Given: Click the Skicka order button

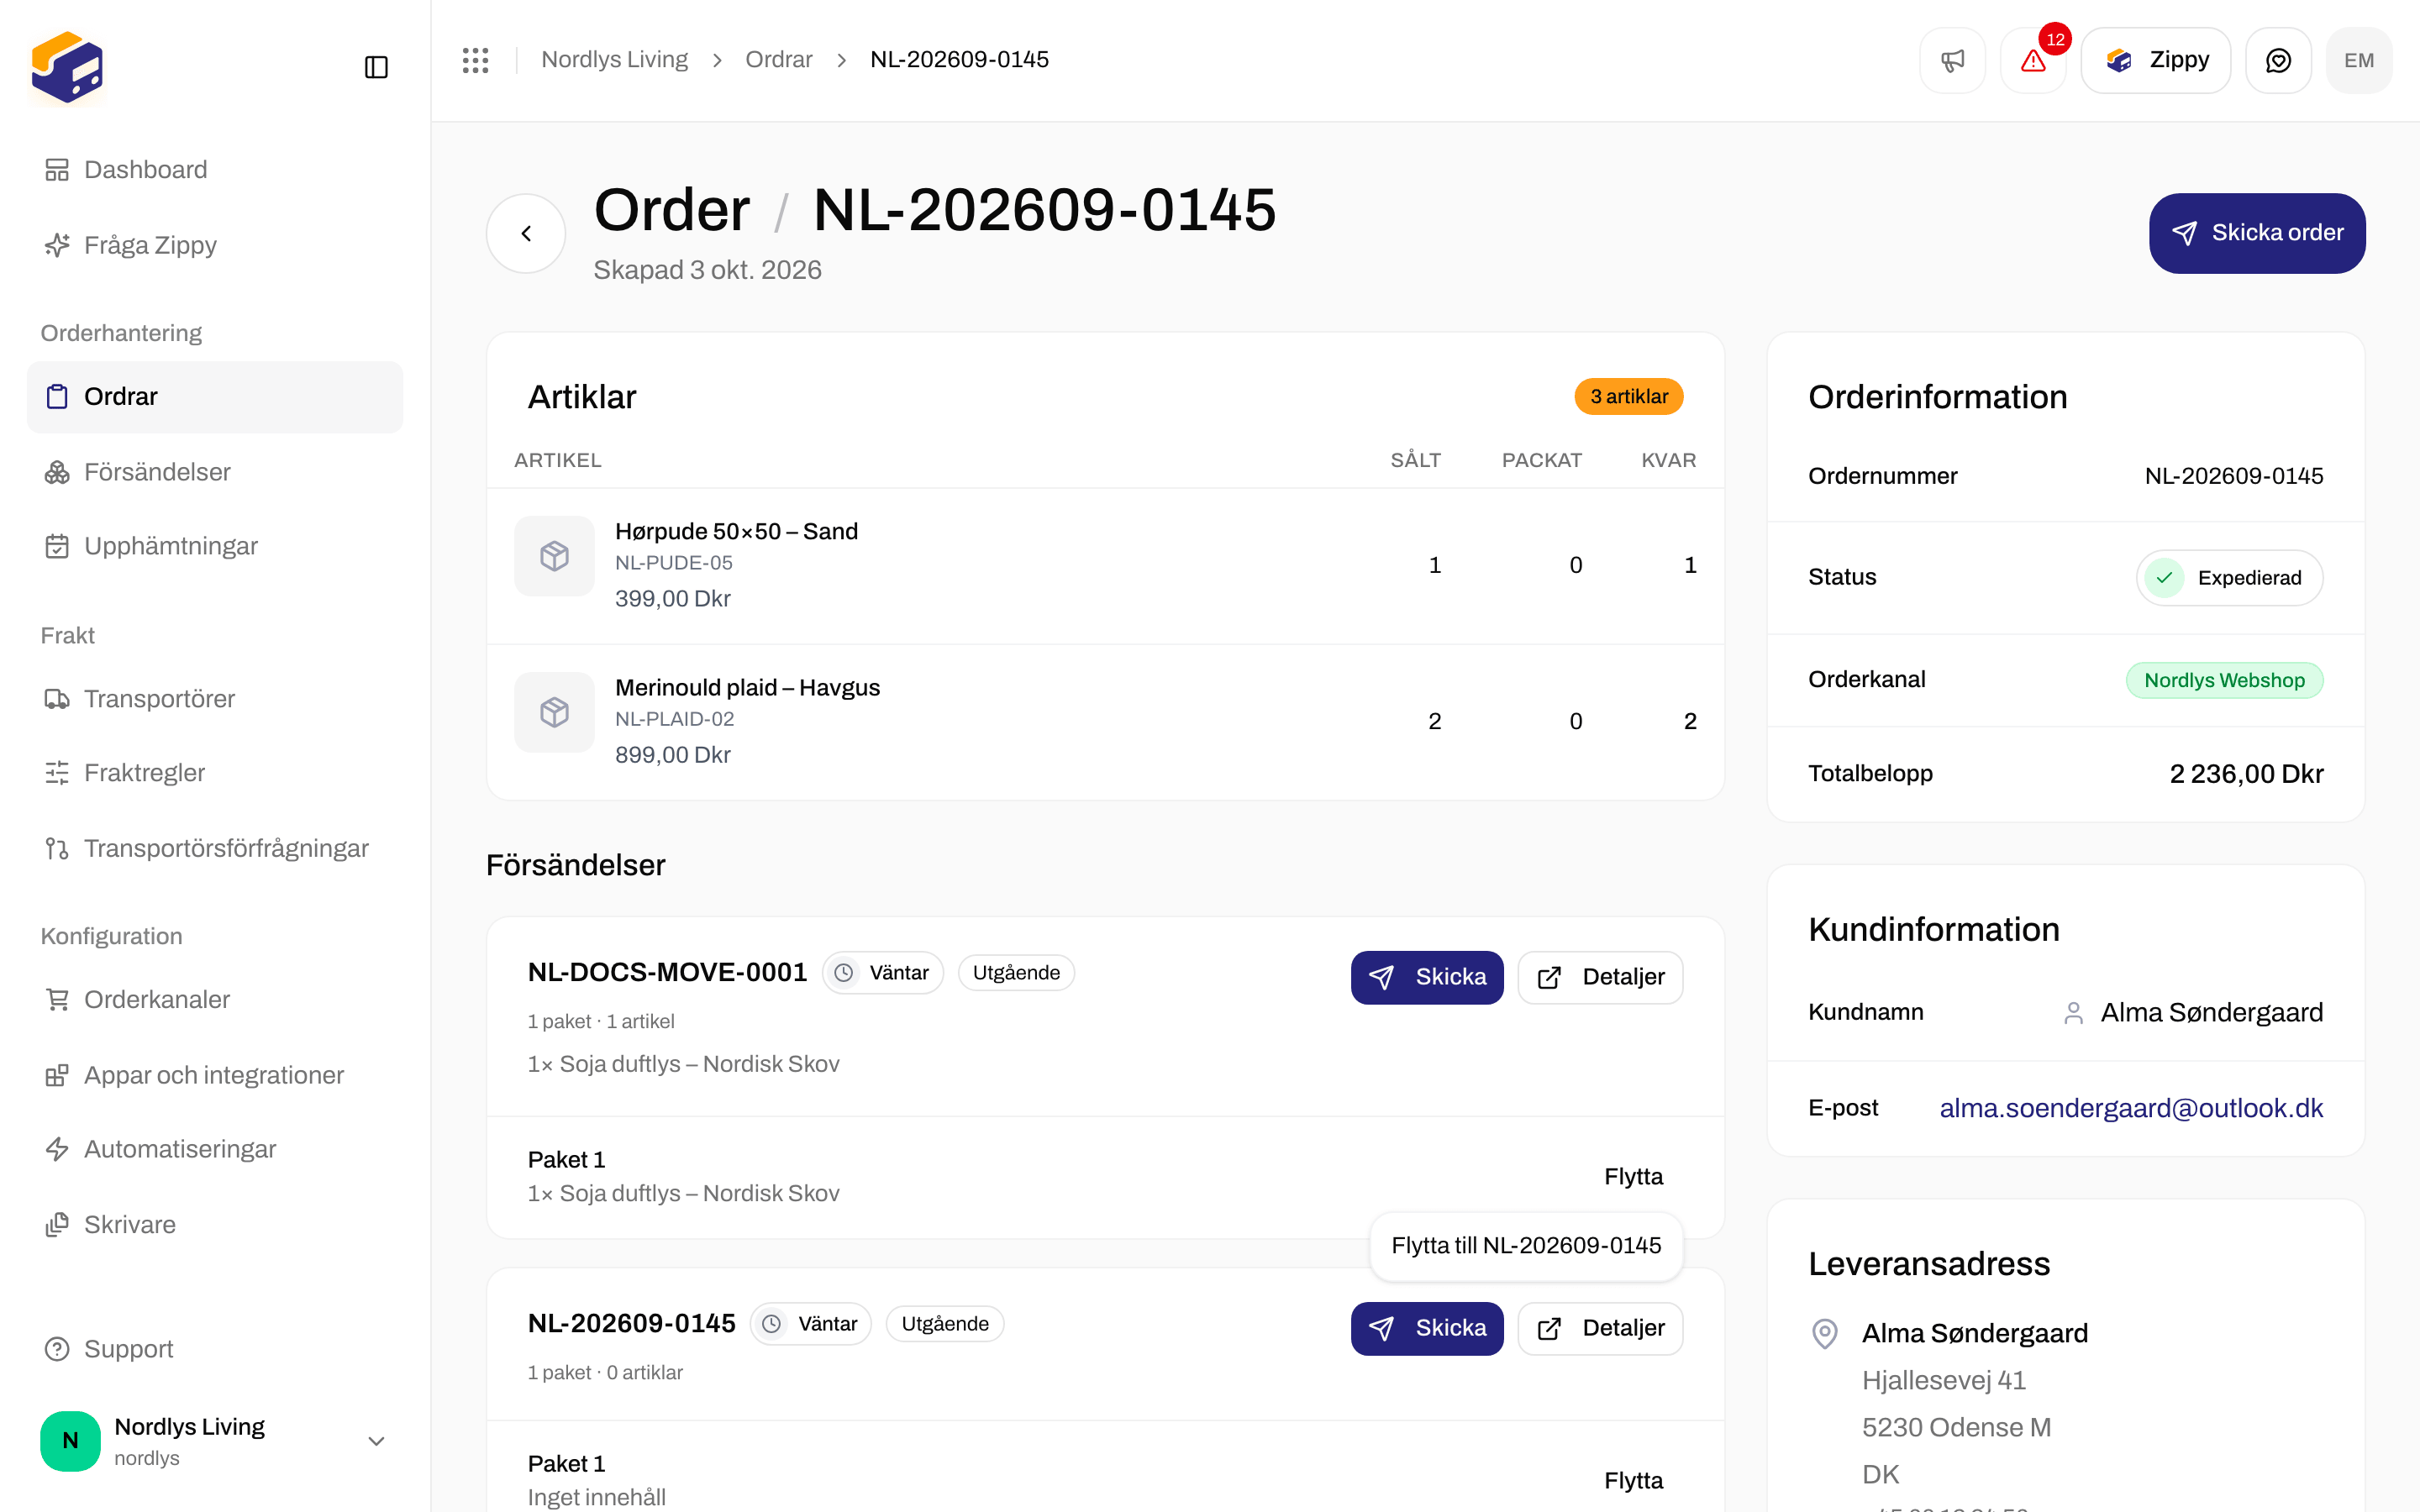Looking at the screenshot, I should tap(2257, 233).
